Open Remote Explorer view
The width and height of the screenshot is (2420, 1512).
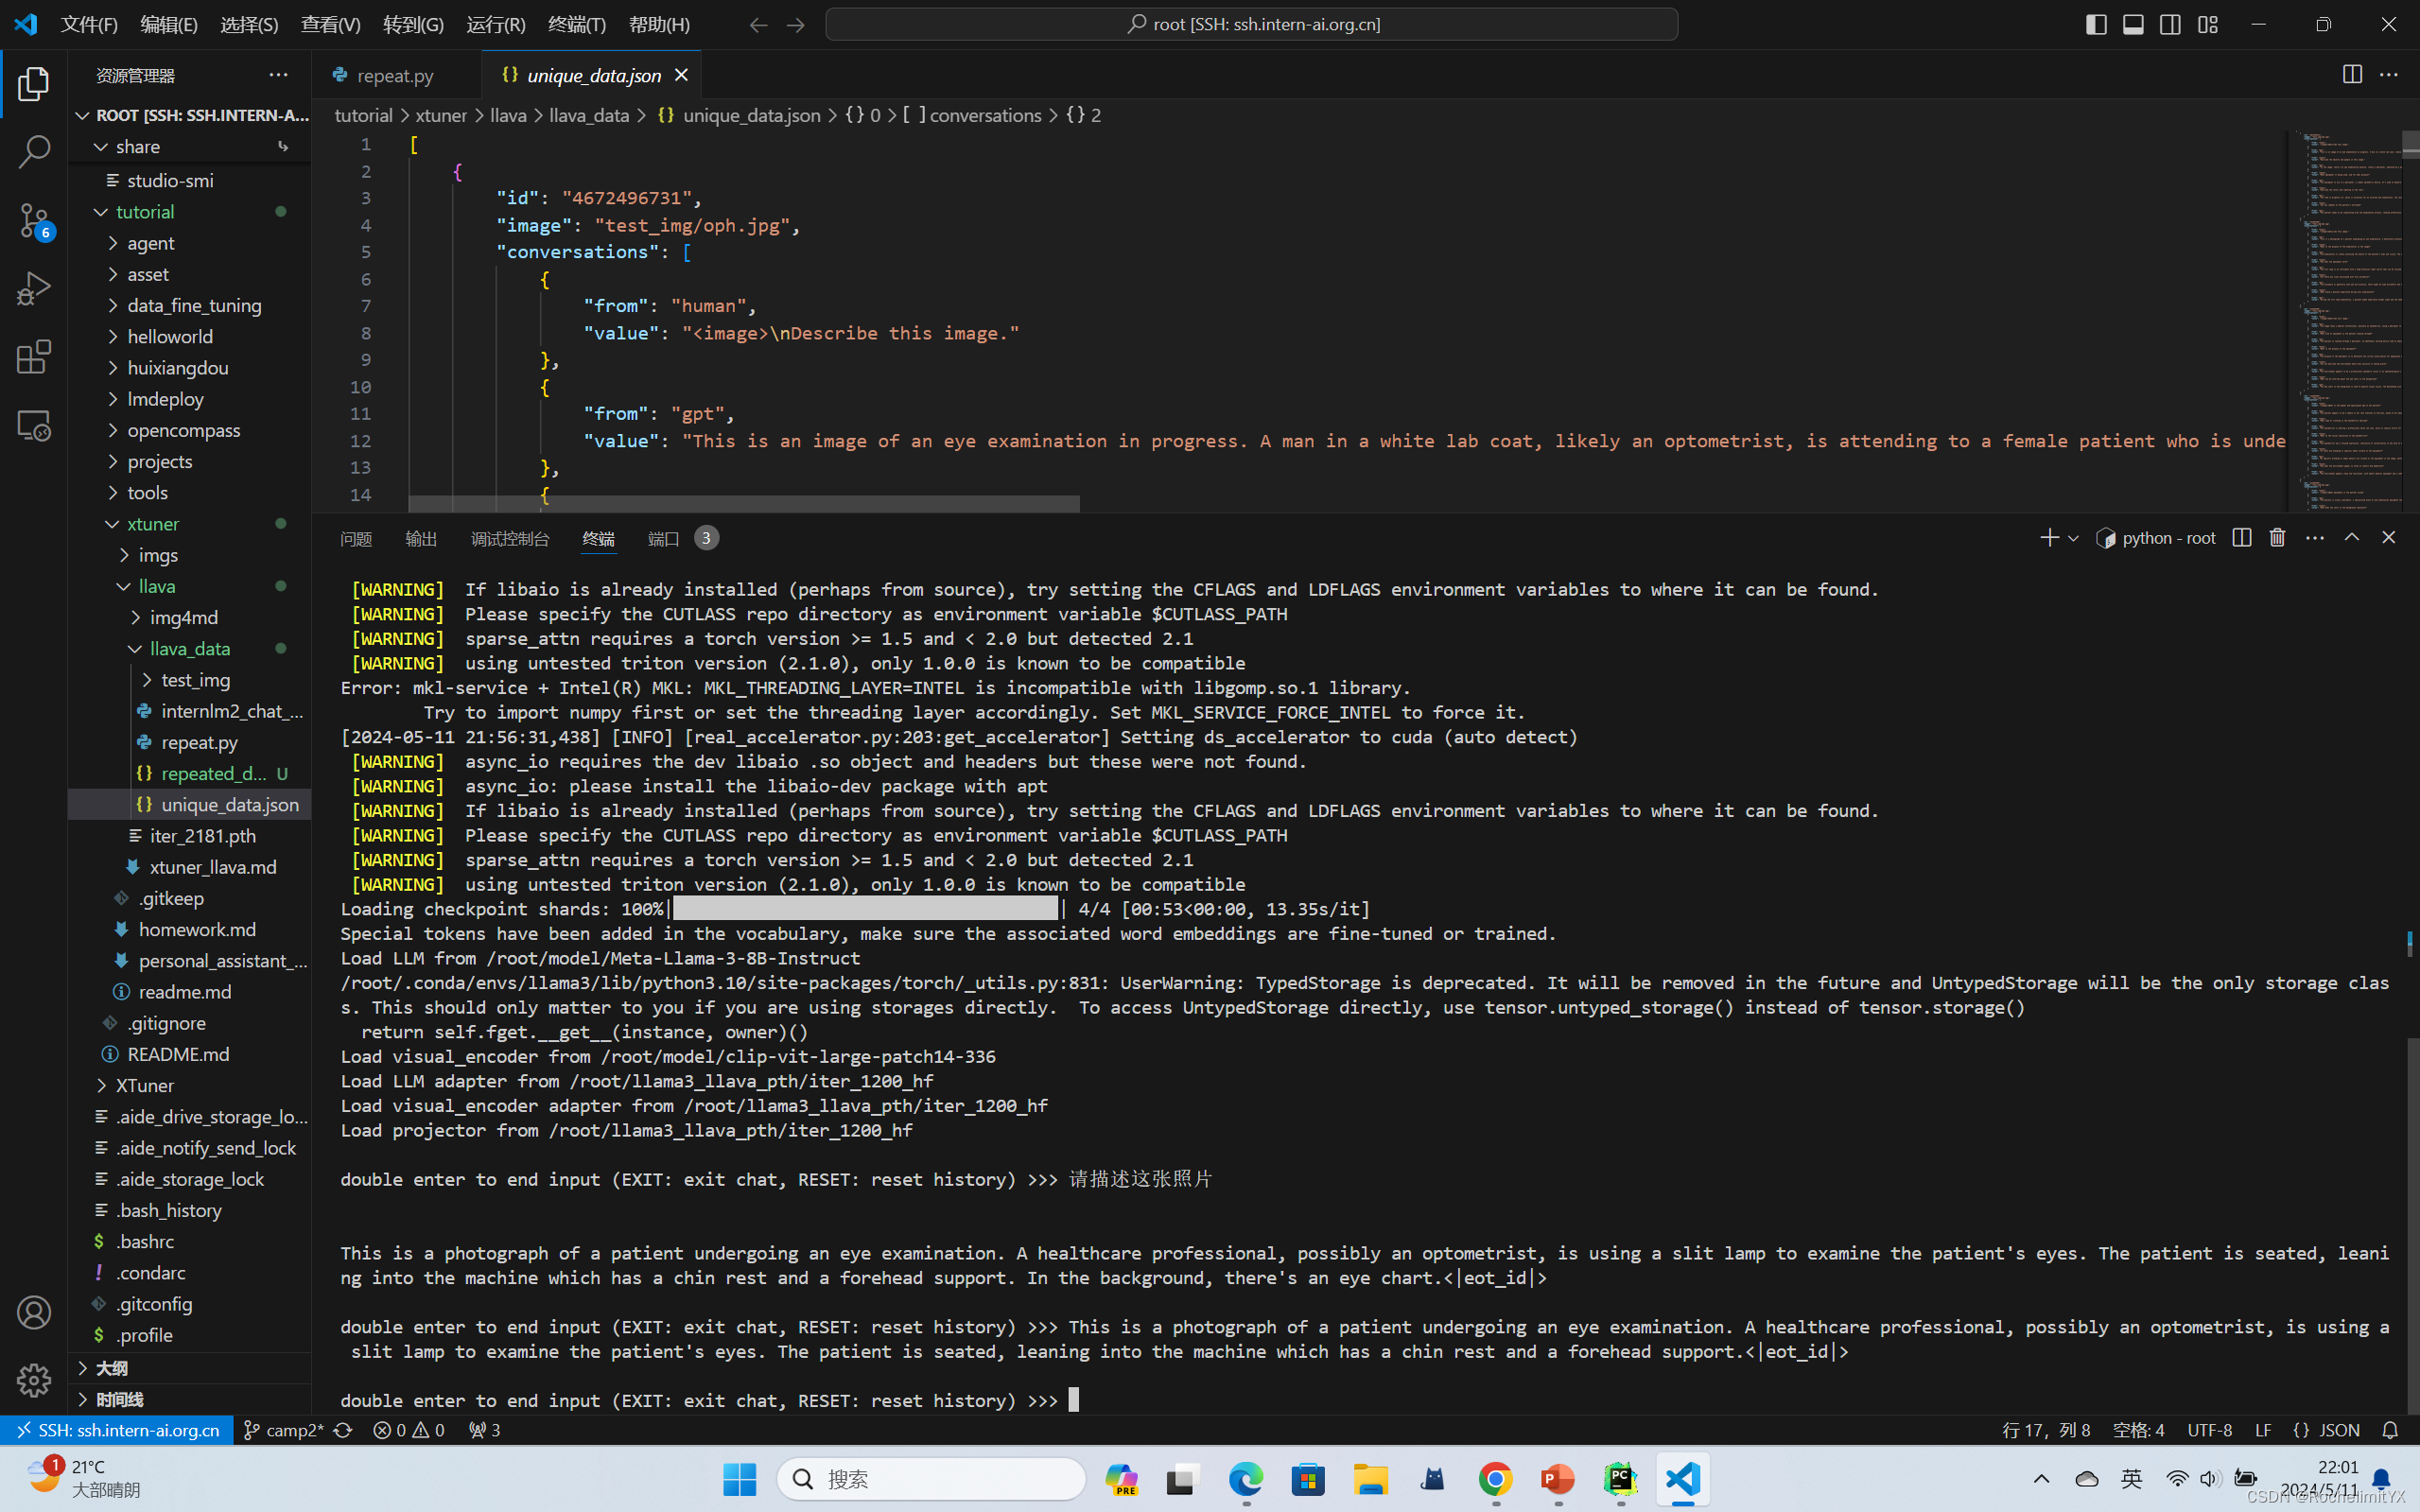34,426
